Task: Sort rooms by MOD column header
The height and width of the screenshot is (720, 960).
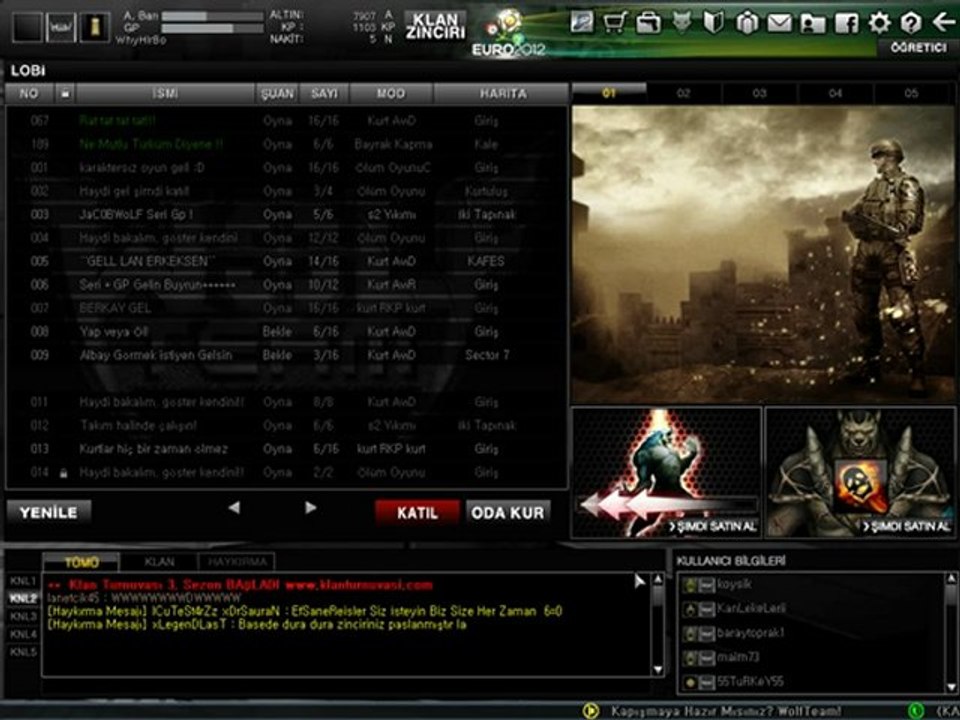Action: [391, 93]
